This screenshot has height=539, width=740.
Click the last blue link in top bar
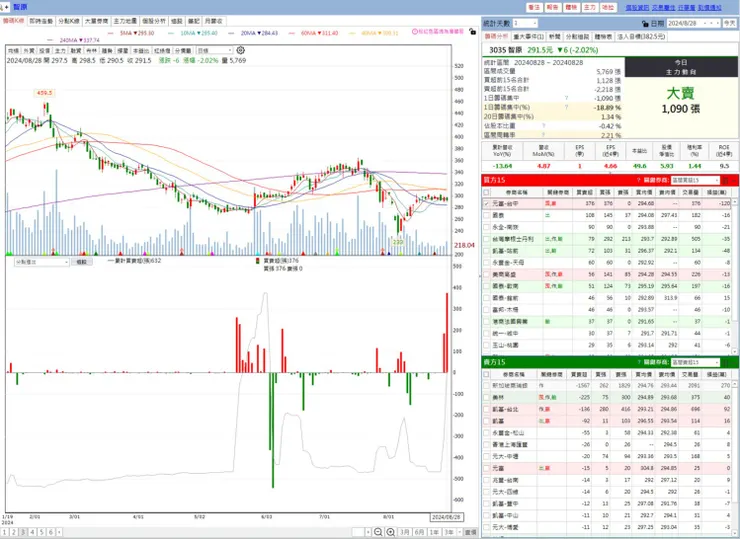[x=710, y=8]
